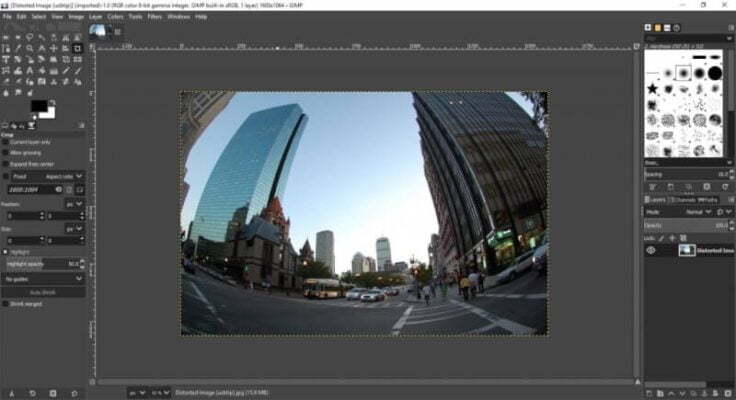The width and height of the screenshot is (736, 400).
Task: Click the foreground black color swatch
Action: pos(38,106)
